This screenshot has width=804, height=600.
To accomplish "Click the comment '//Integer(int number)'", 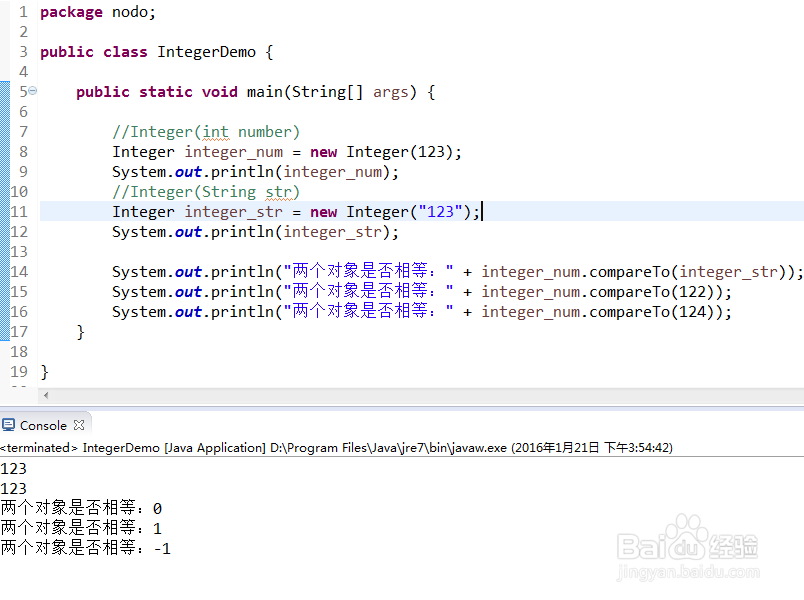I will click(206, 132).
